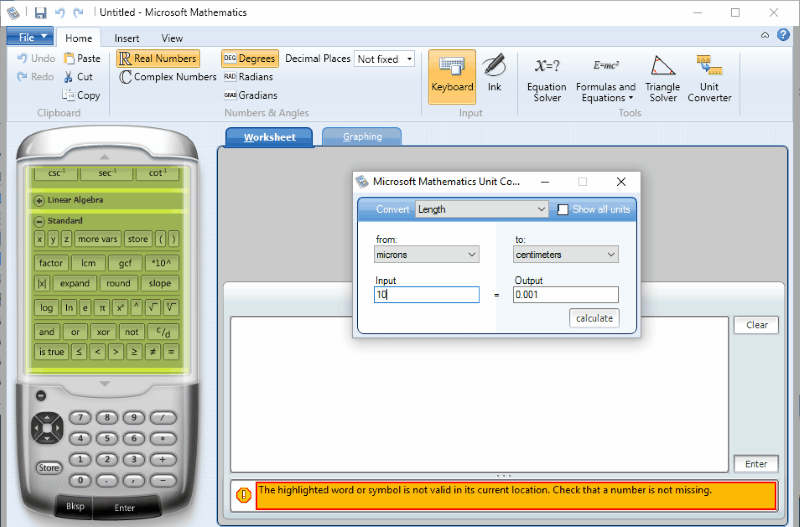Click the factor key
Screen dimensions: 800x527
[x=51, y=263]
